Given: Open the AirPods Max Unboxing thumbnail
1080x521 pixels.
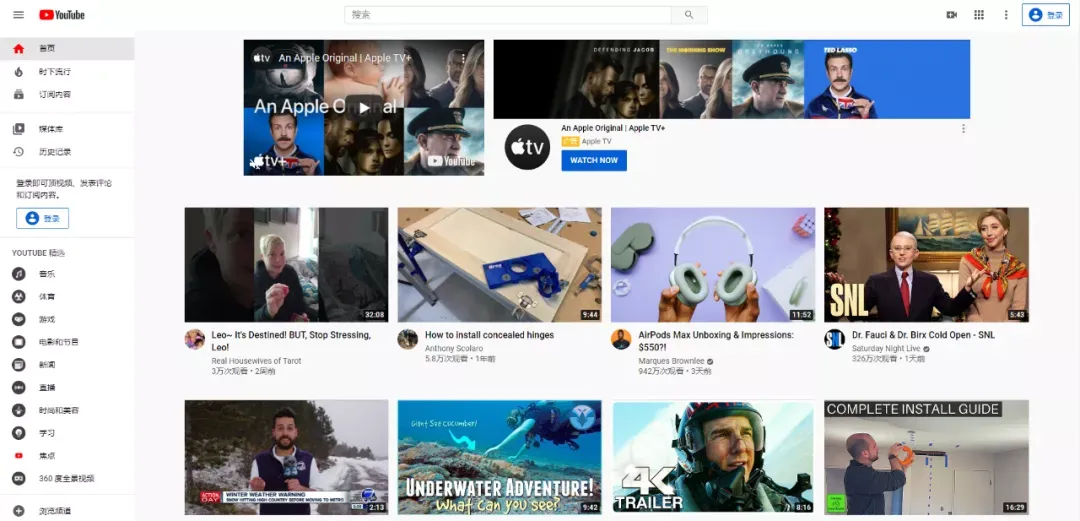Looking at the screenshot, I should 713,265.
